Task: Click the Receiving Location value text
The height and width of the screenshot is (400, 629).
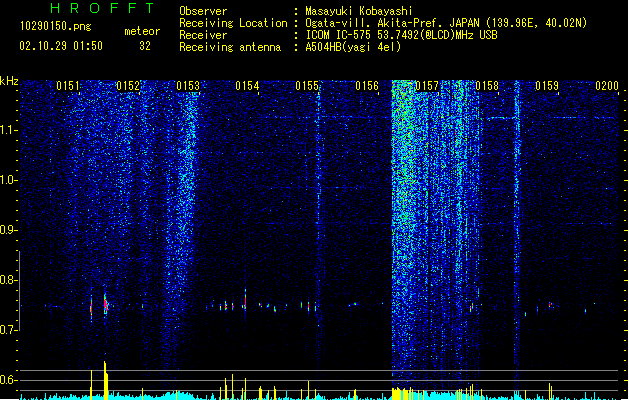Action: [x=446, y=23]
